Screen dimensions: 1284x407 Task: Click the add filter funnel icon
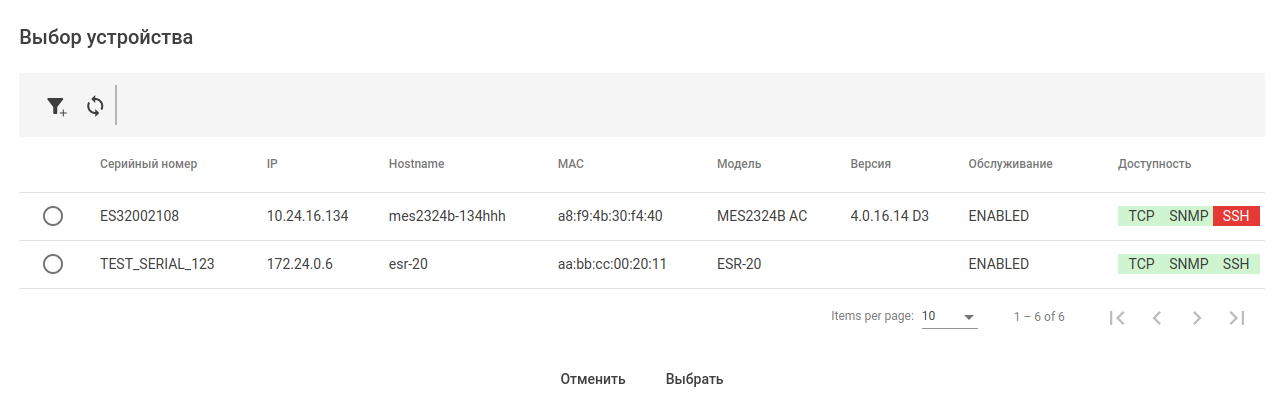56,106
